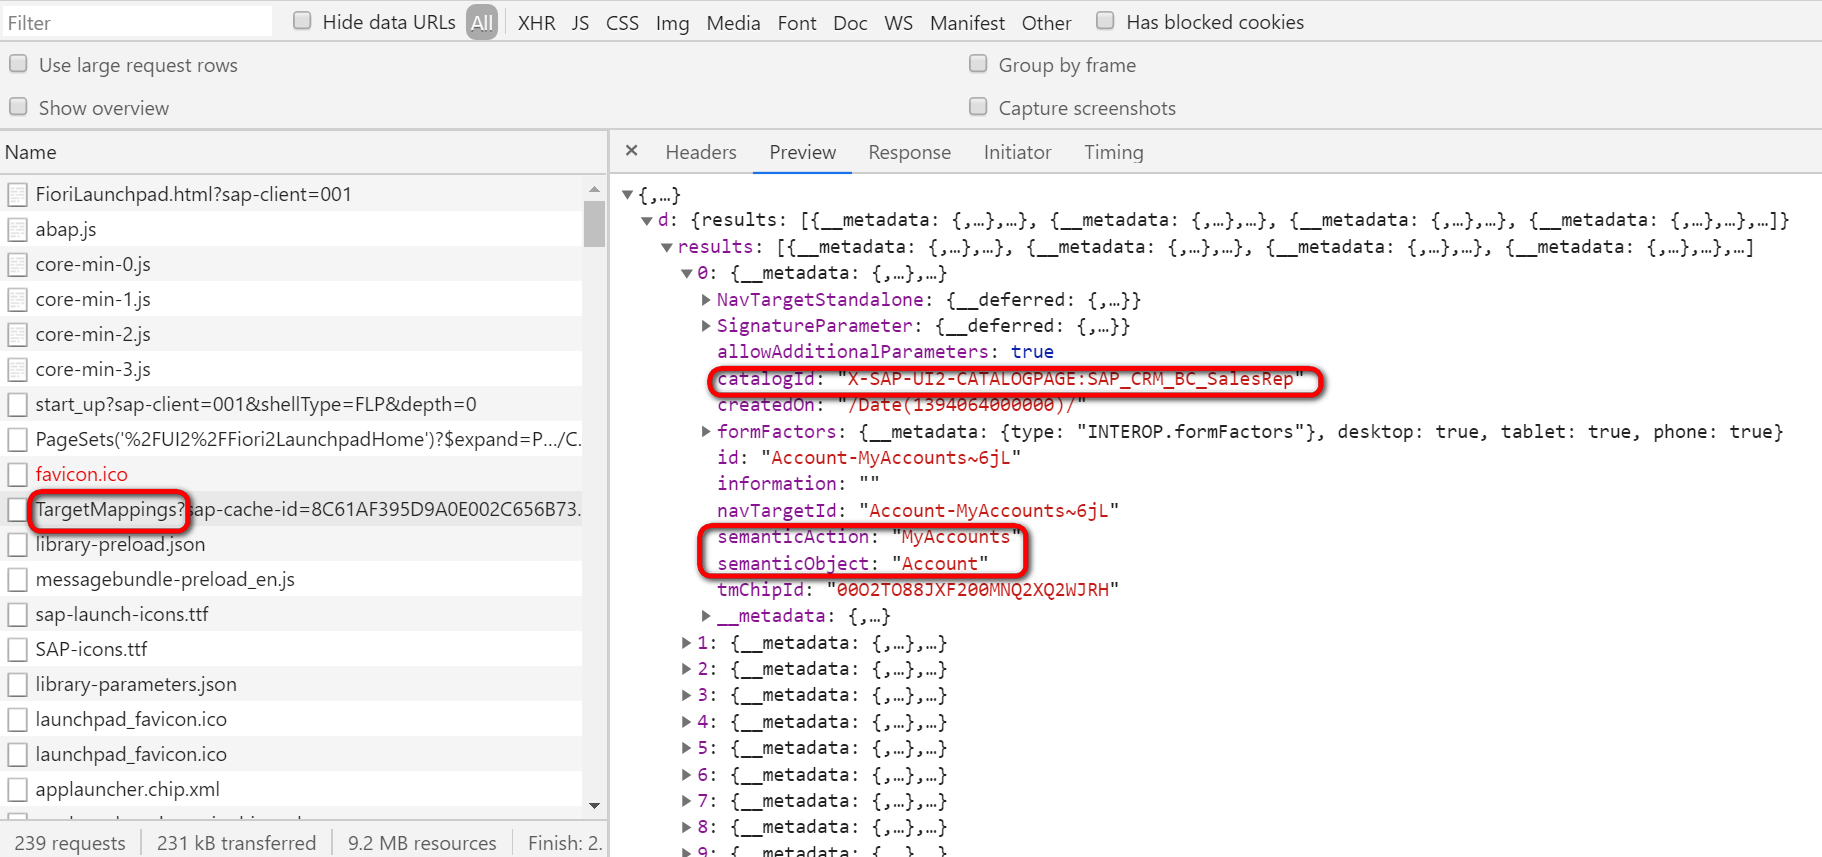Collapse the results array node
This screenshot has width=1822, height=857.
click(x=667, y=247)
